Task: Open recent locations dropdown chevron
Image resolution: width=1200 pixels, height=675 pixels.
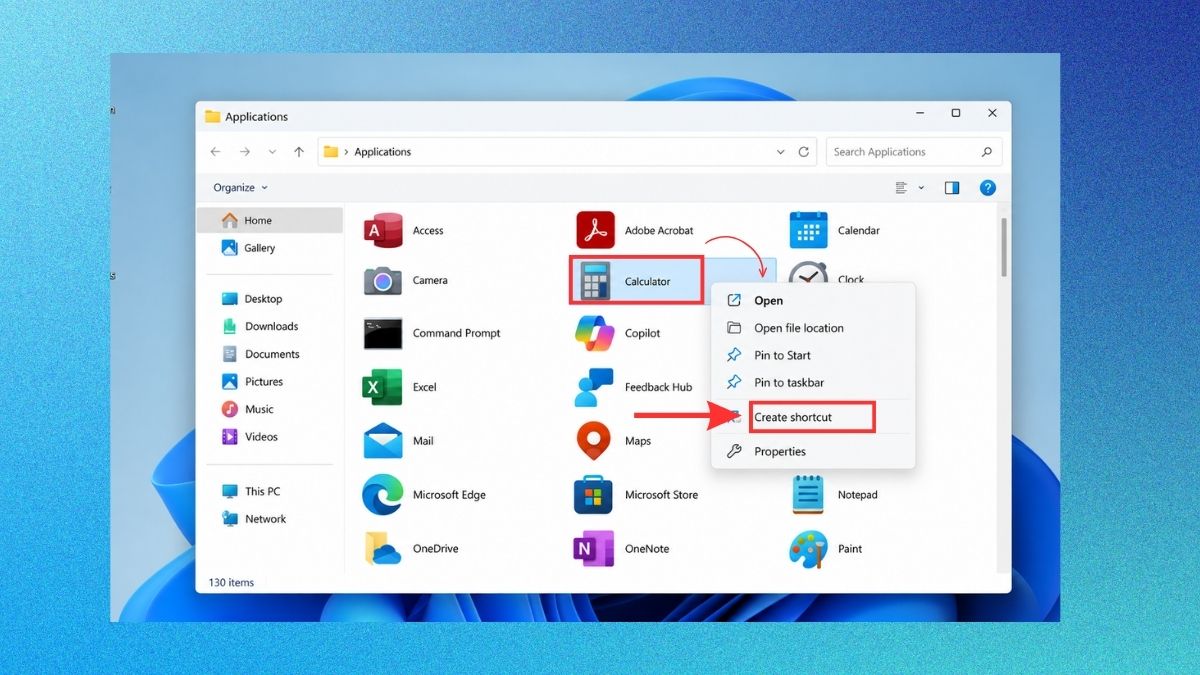Action: [272, 152]
